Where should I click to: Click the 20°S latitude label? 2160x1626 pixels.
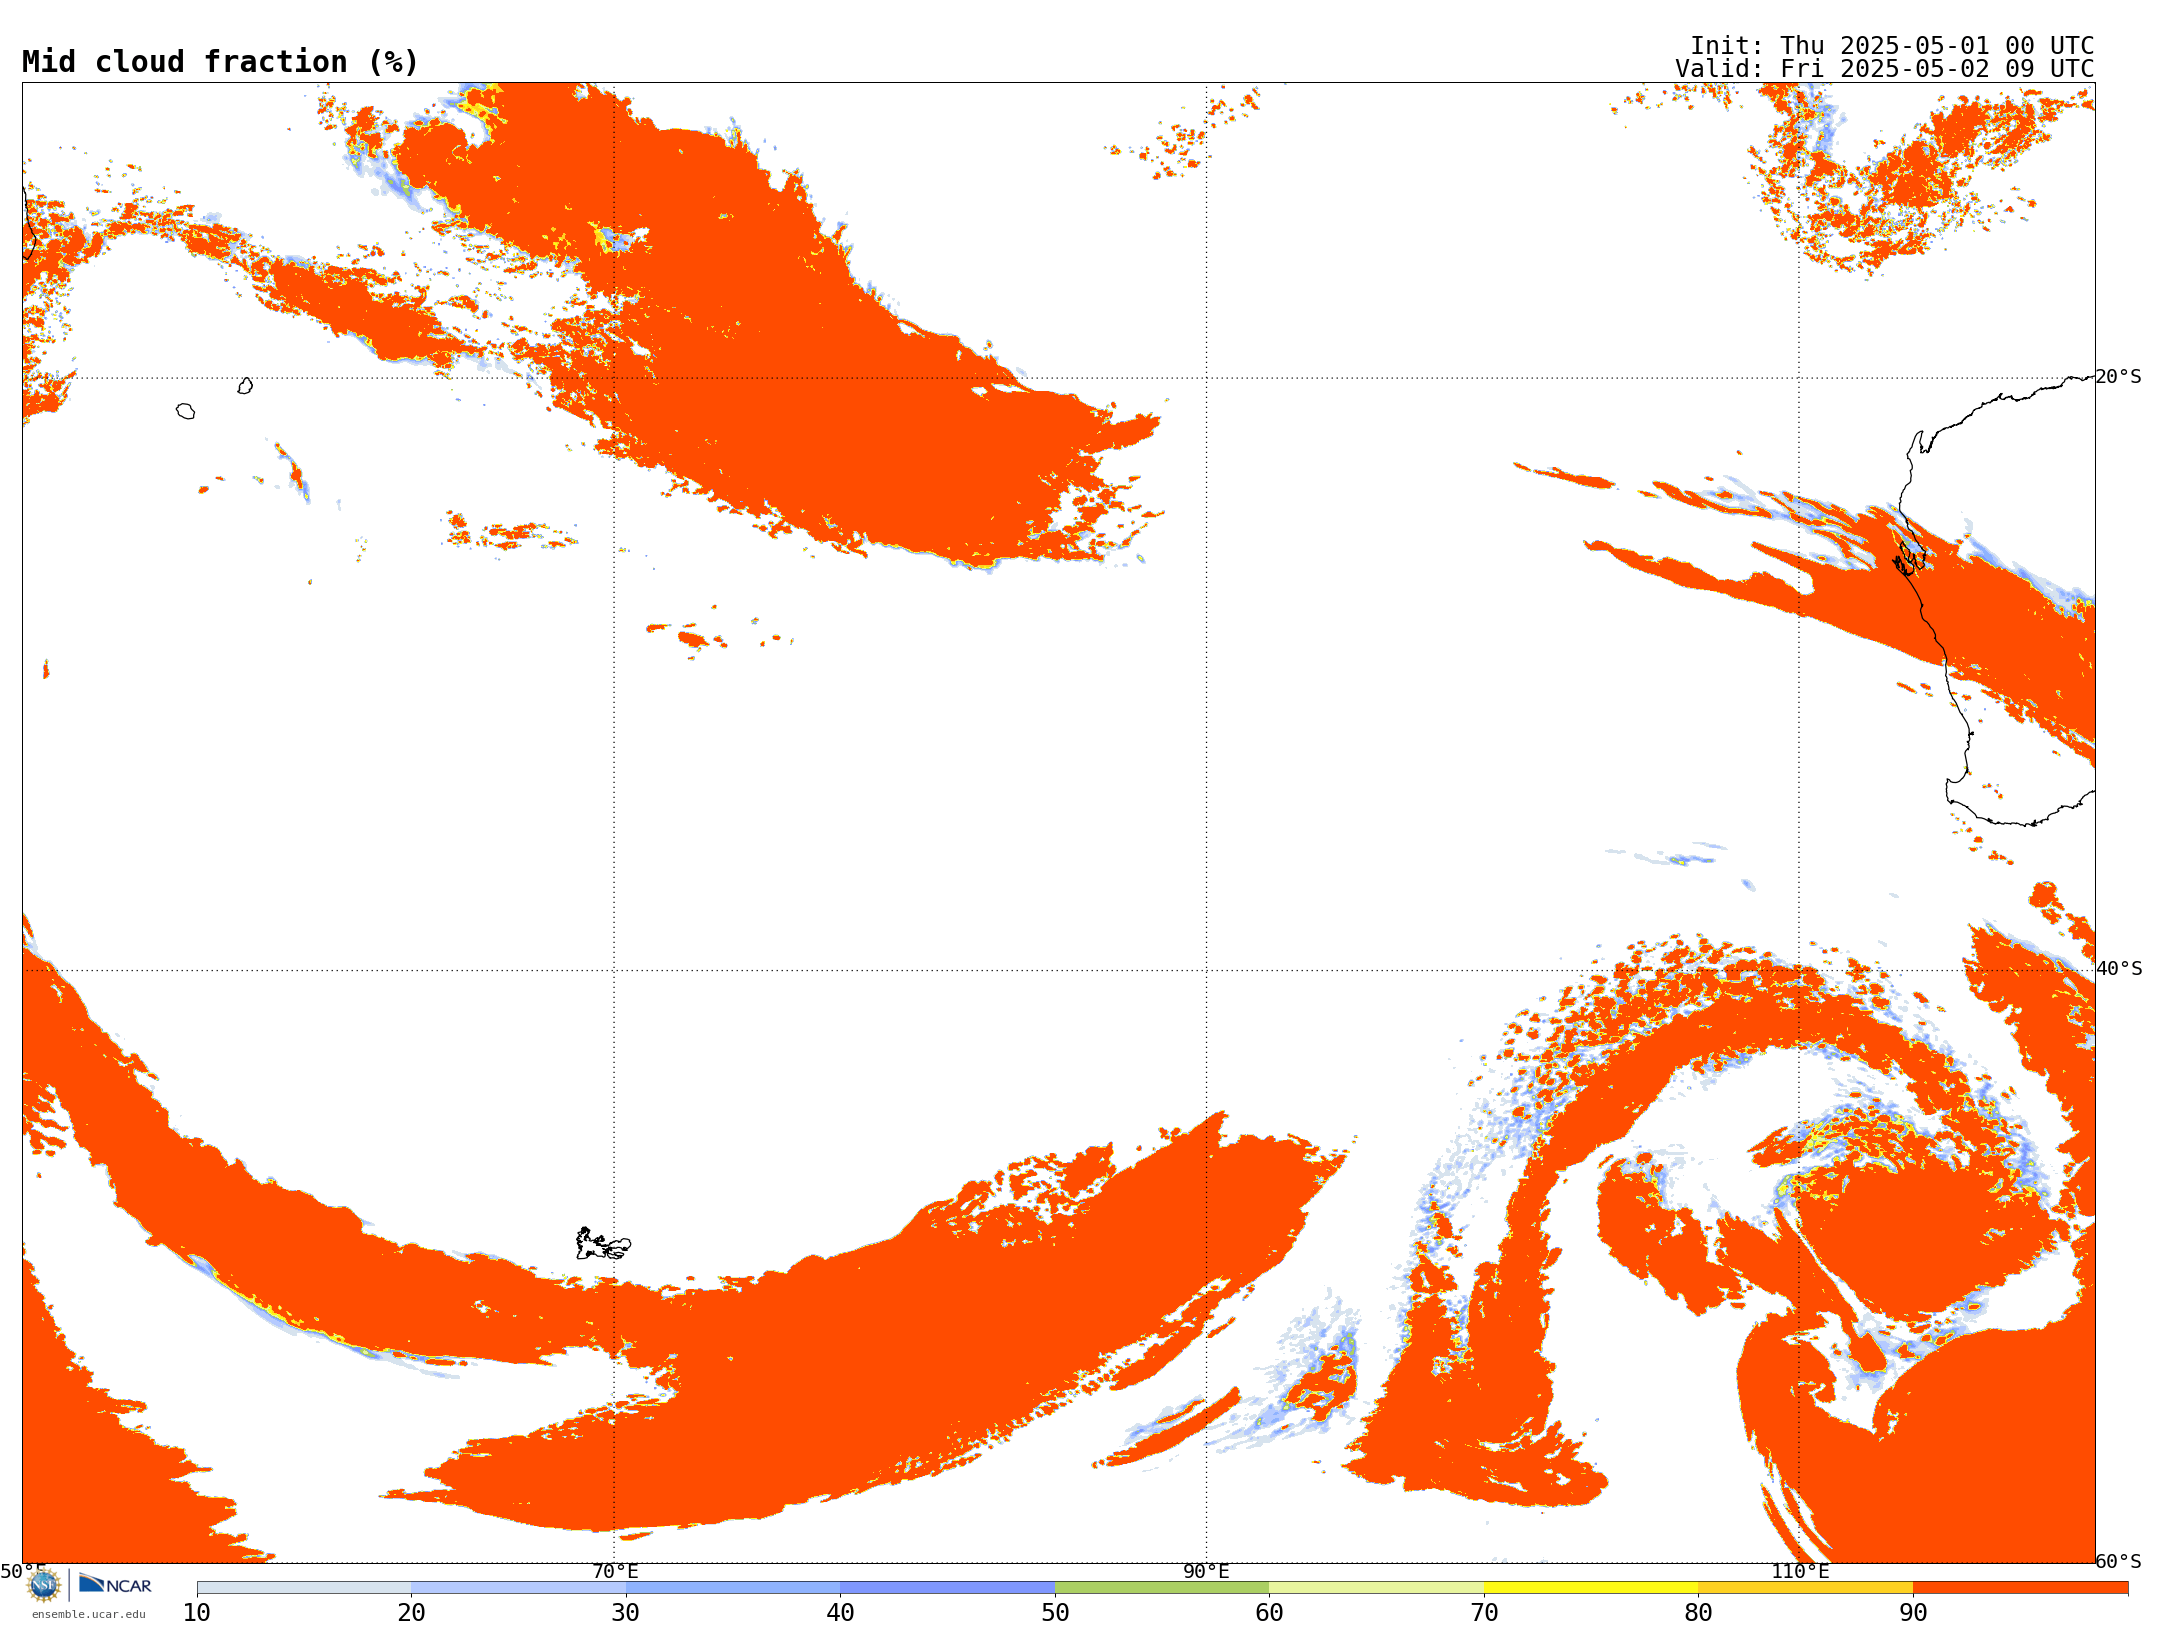point(2118,377)
